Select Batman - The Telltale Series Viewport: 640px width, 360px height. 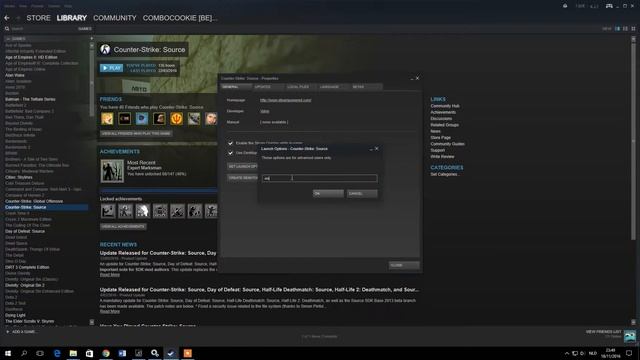(30, 99)
